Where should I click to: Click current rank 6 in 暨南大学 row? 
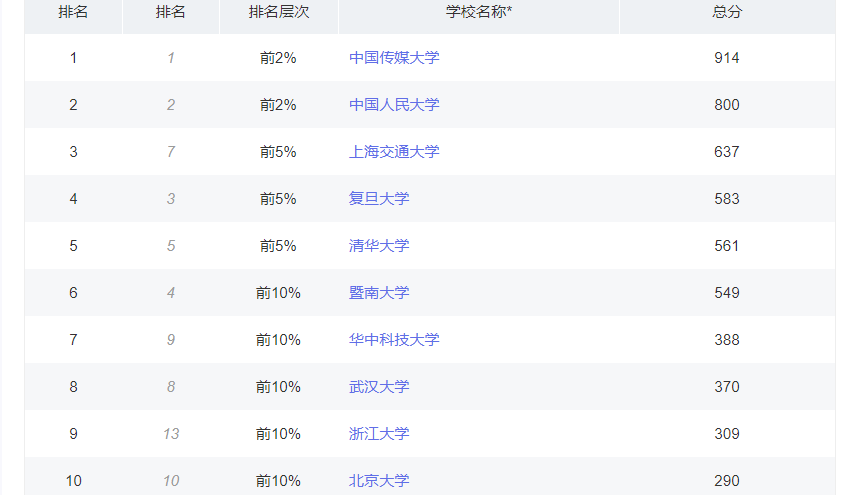coord(73,293)
